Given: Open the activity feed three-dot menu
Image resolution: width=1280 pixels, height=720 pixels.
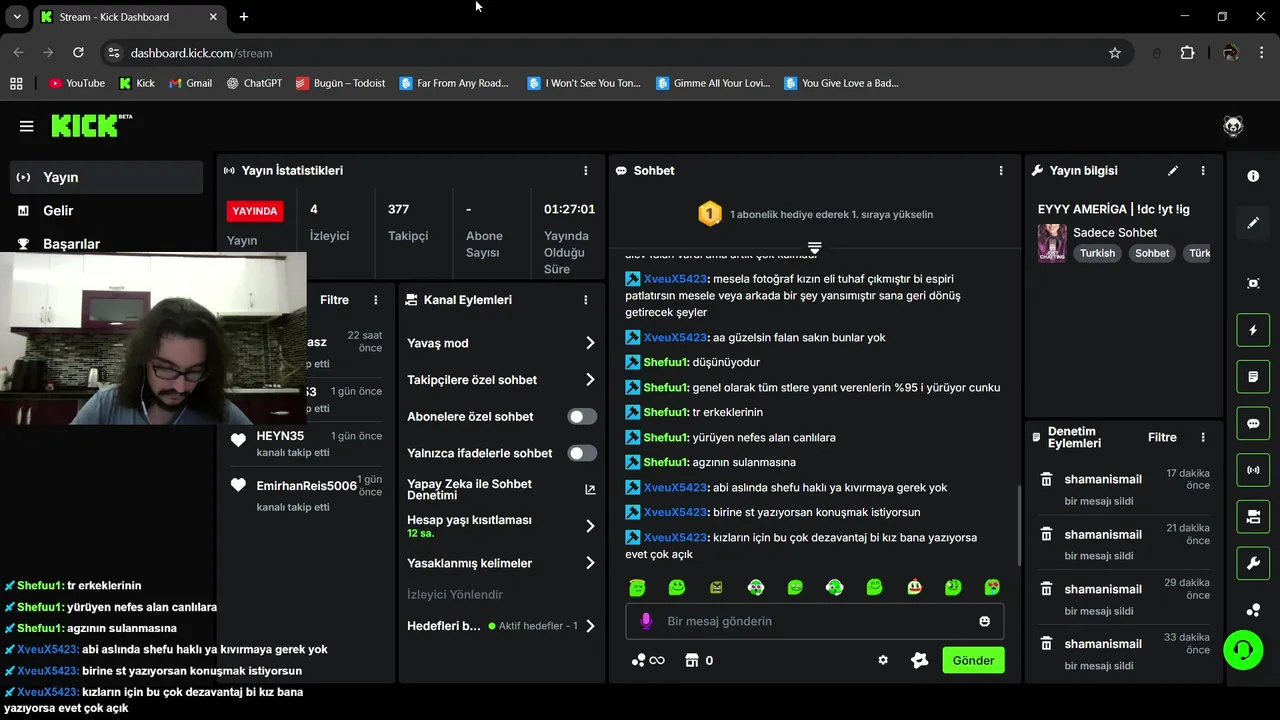Looking at the screenshot, I should [376, 300].
